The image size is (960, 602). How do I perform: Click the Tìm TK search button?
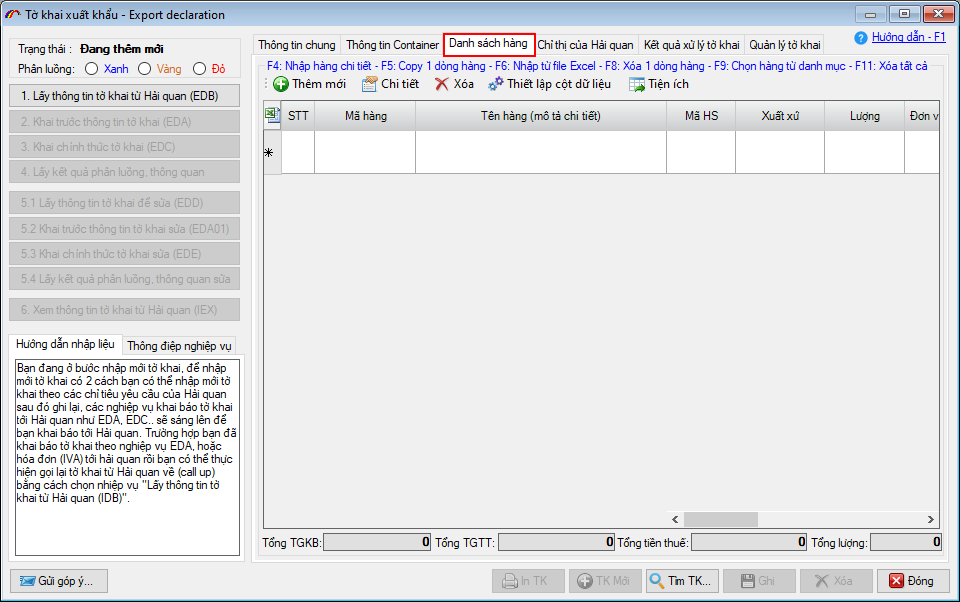pyautogui.click(x=681, y=581)
